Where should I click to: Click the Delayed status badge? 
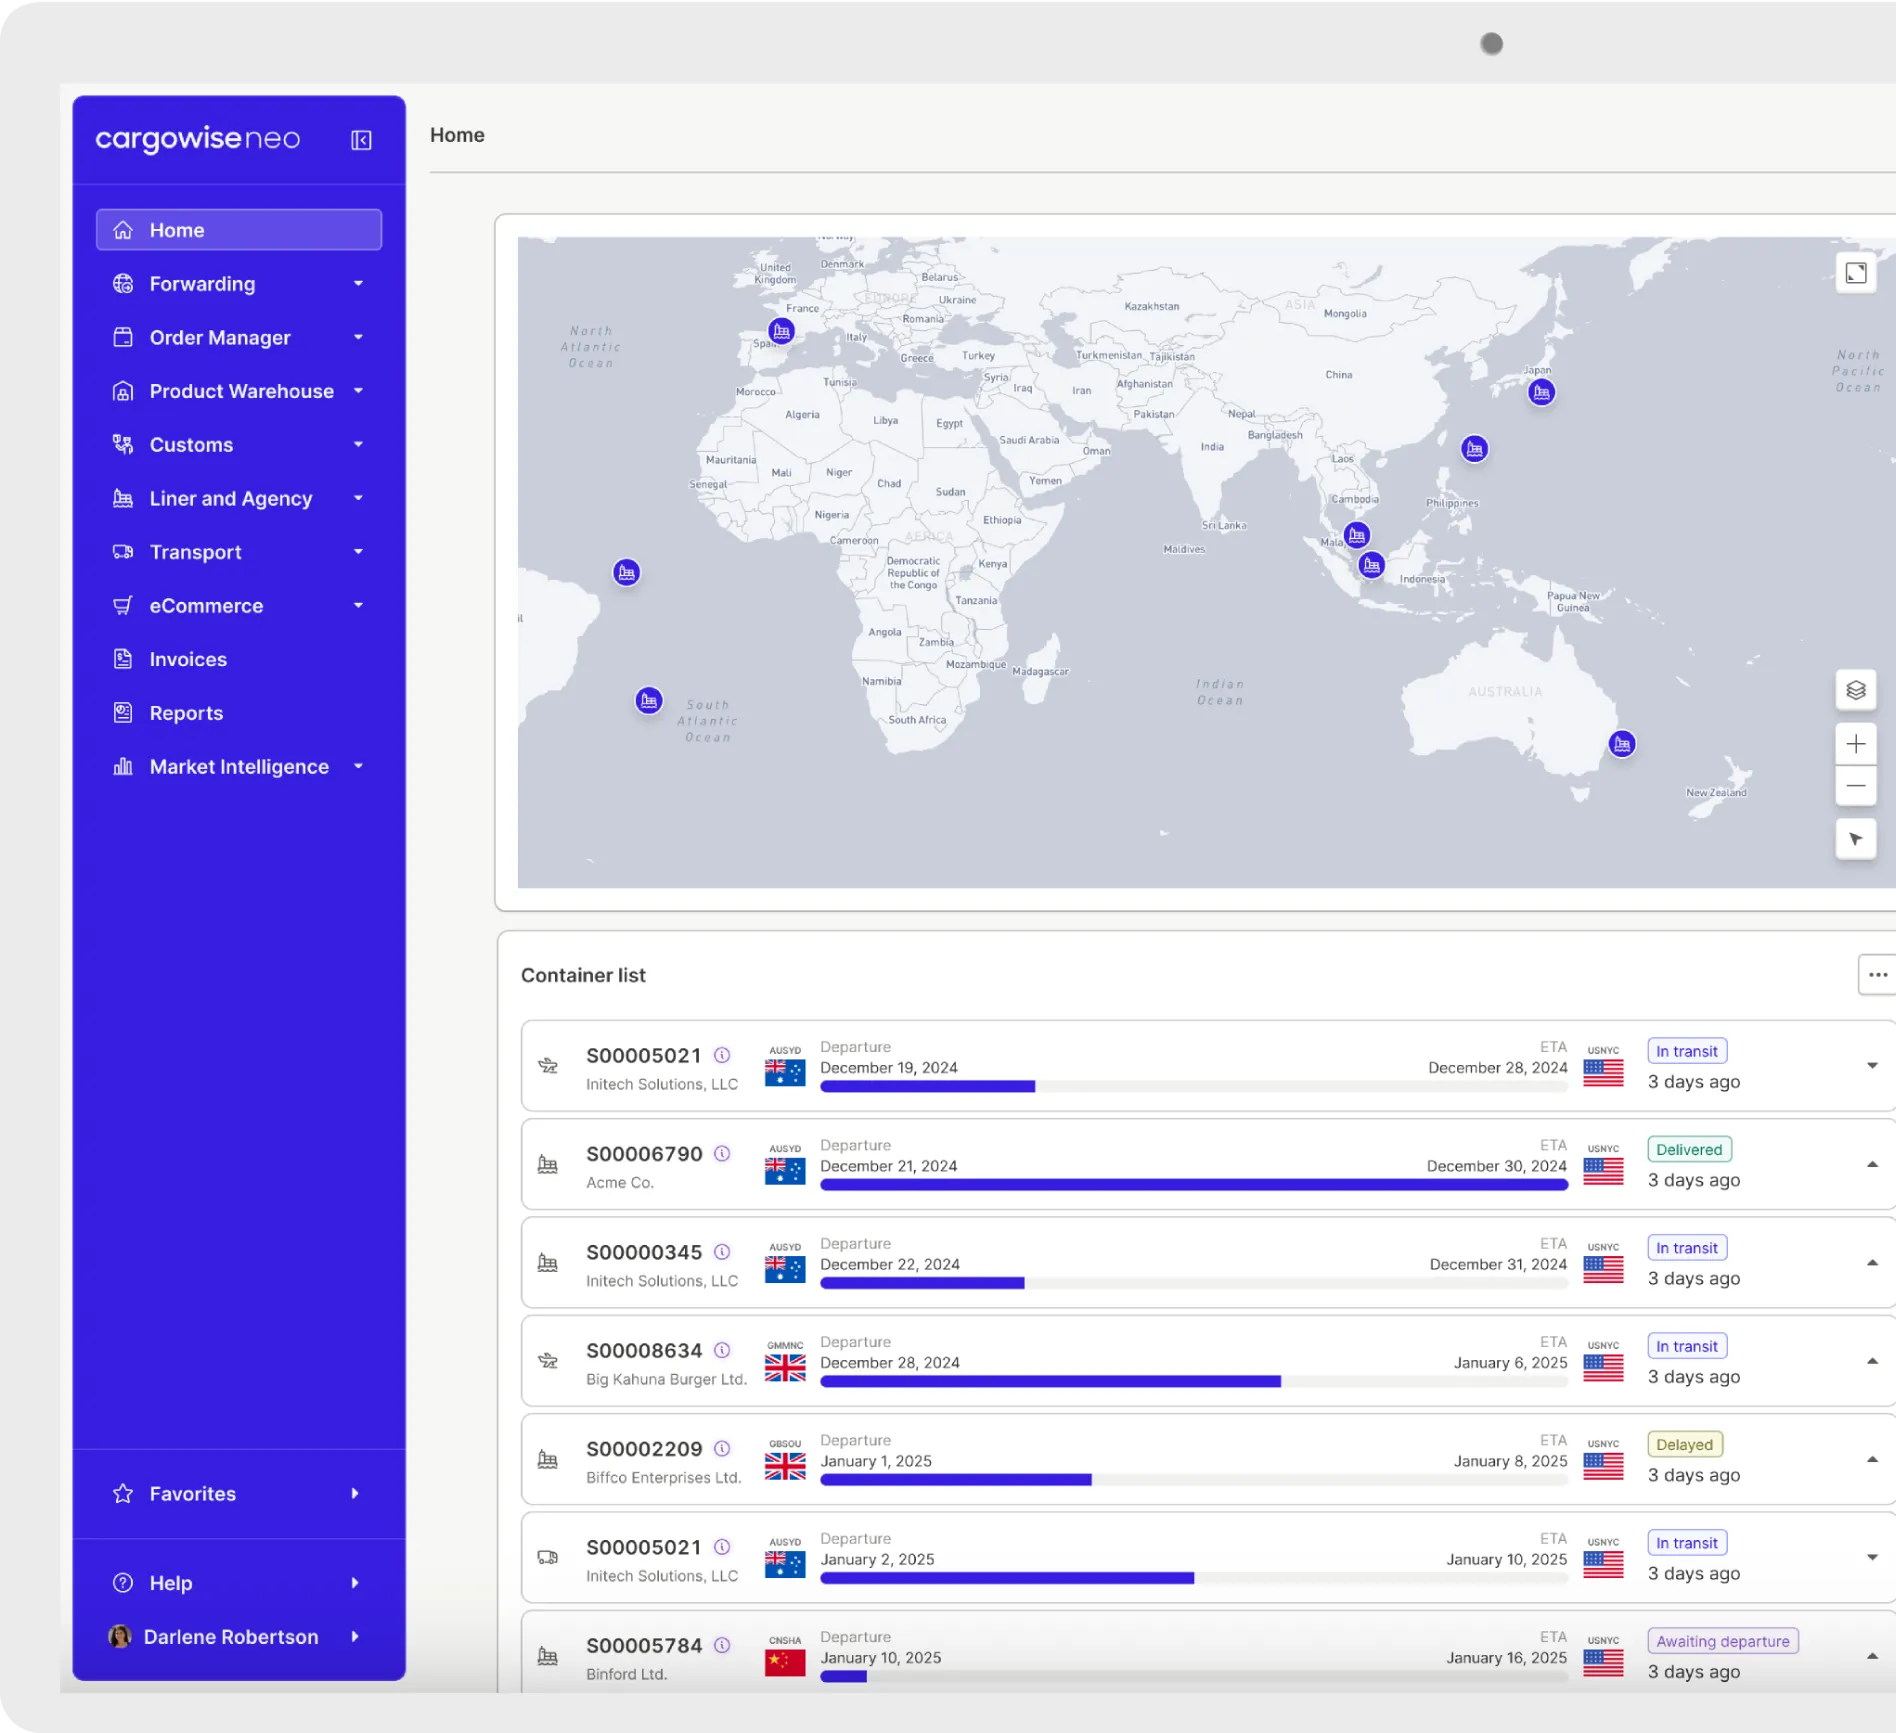tap(1684, 1445)
